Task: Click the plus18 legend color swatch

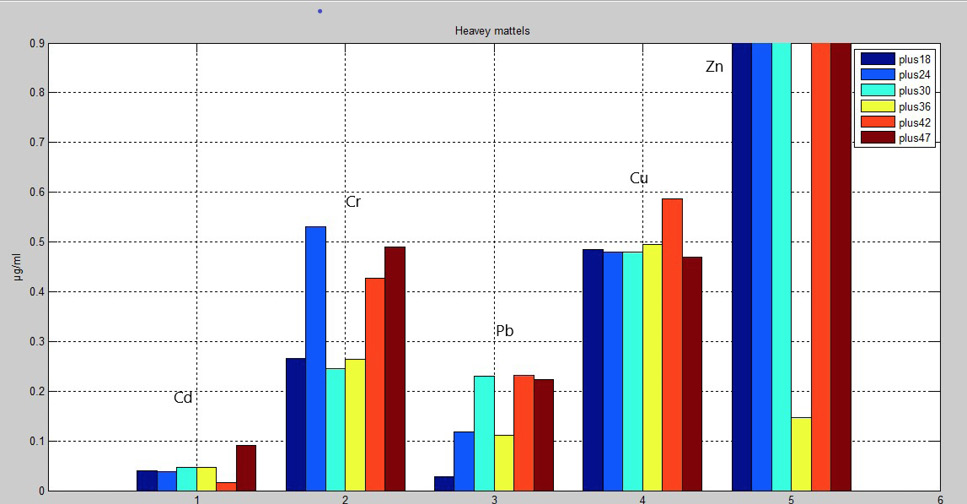Action: [x=878, y=59]
